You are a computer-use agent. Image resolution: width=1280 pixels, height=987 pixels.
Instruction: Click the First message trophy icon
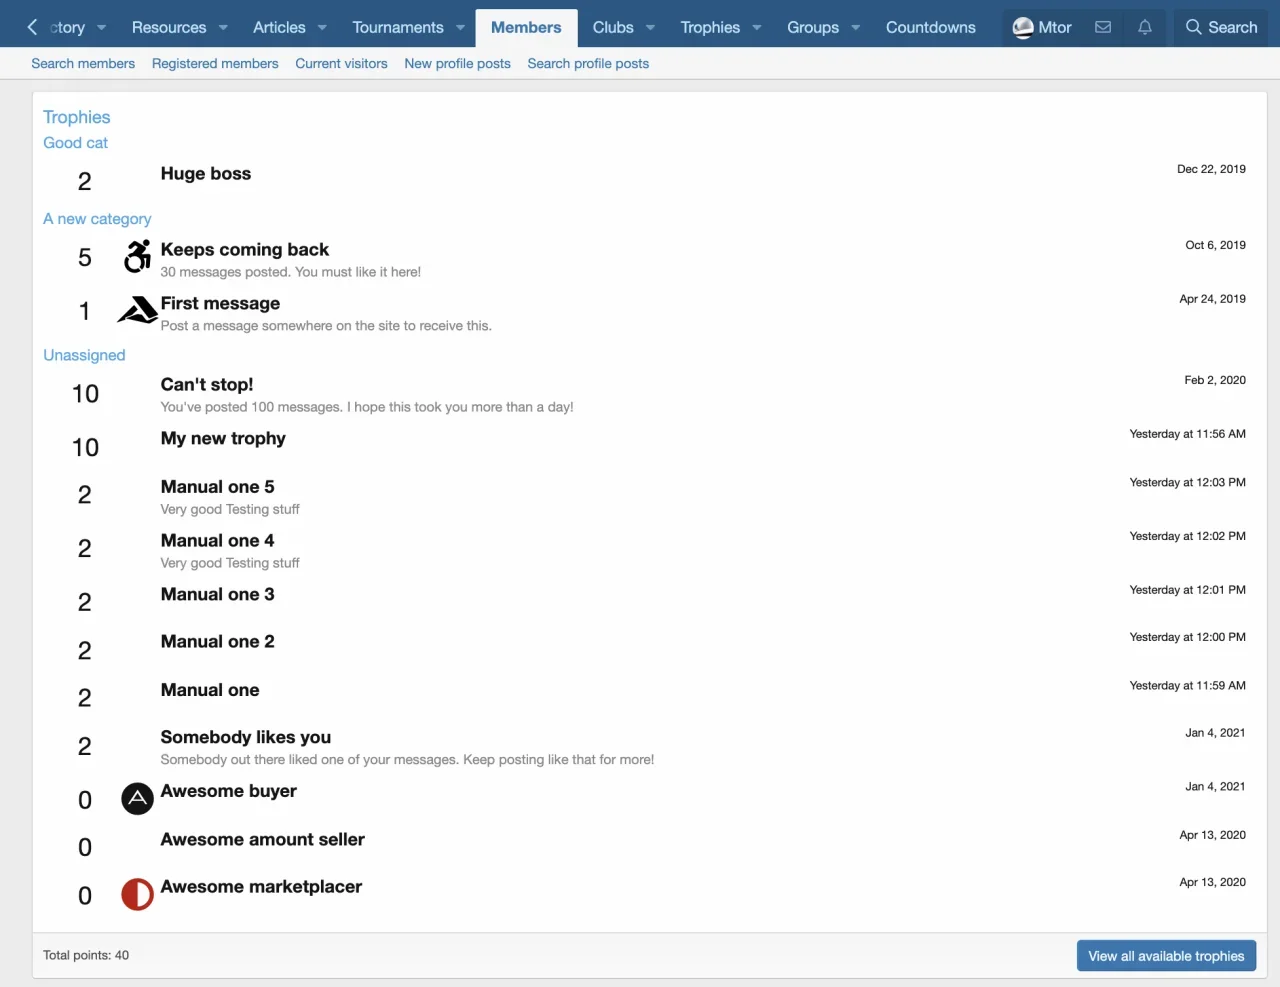click(x=137, y=310)
